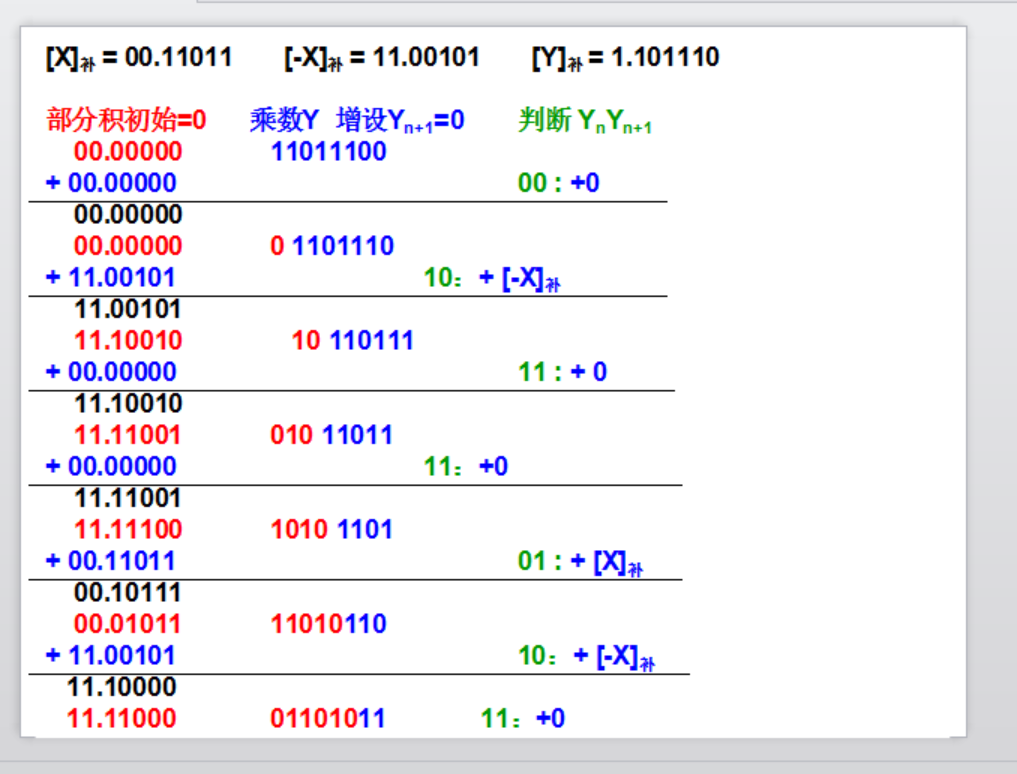
Task: Click the green heading "判断 YnYn+1"
Action: (x=584, y=121)
